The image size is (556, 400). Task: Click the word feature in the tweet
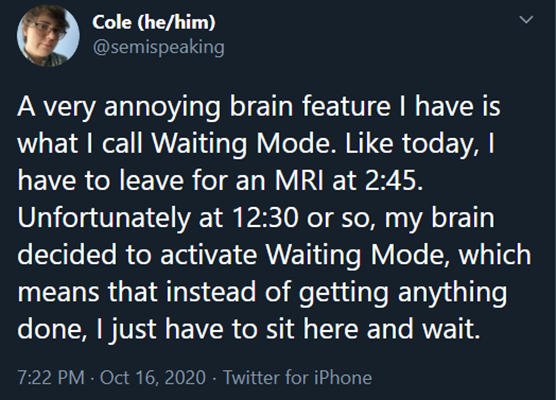tap(346, 106)
